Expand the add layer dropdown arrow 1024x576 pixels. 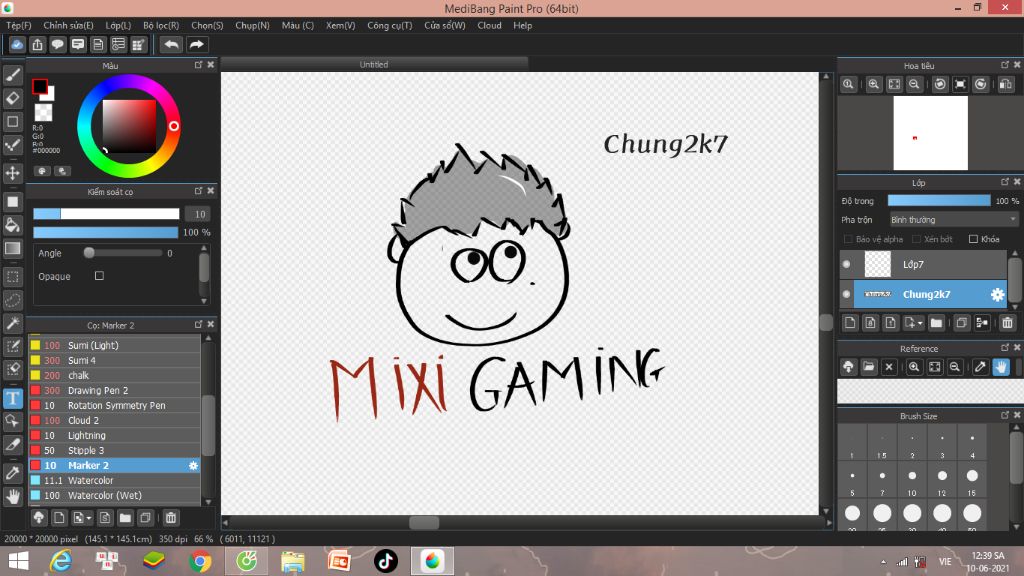click(920, 323)
